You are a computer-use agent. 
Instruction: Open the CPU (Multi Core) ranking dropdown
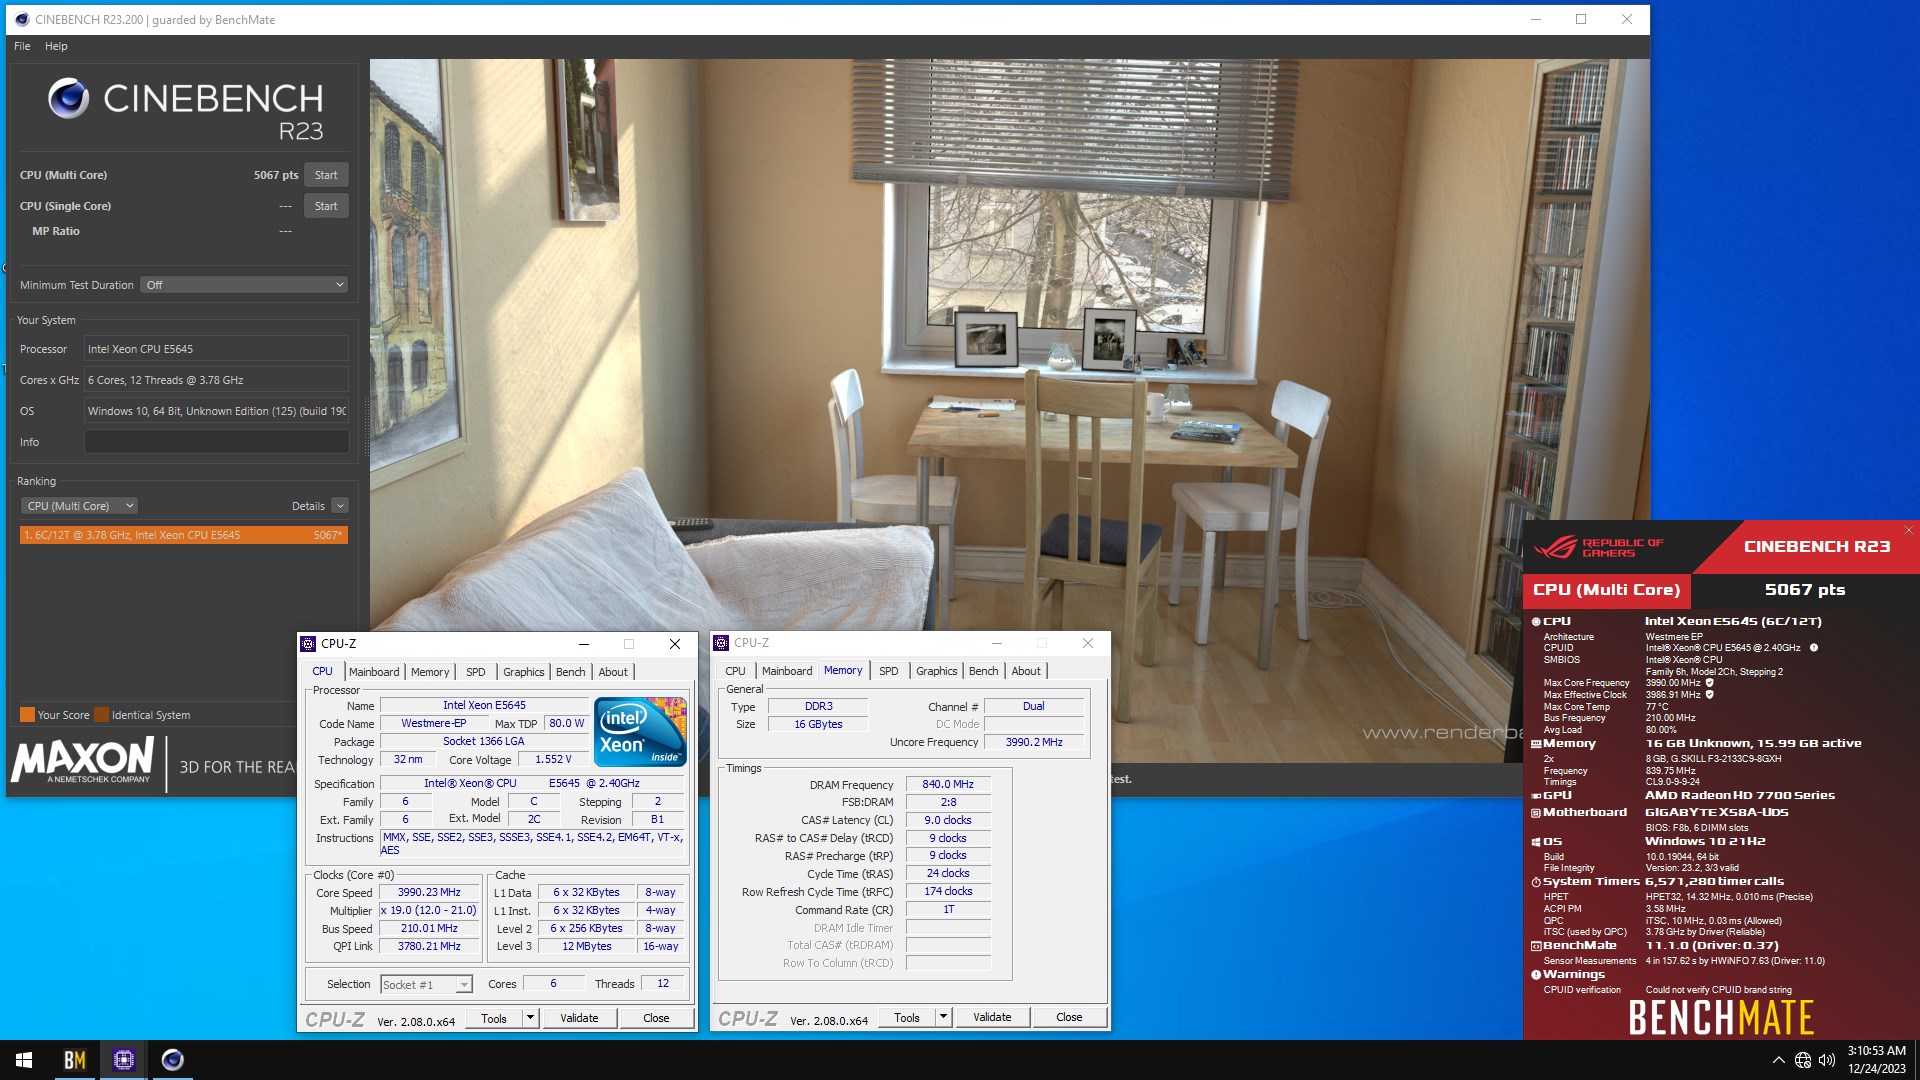click(77, 506)
